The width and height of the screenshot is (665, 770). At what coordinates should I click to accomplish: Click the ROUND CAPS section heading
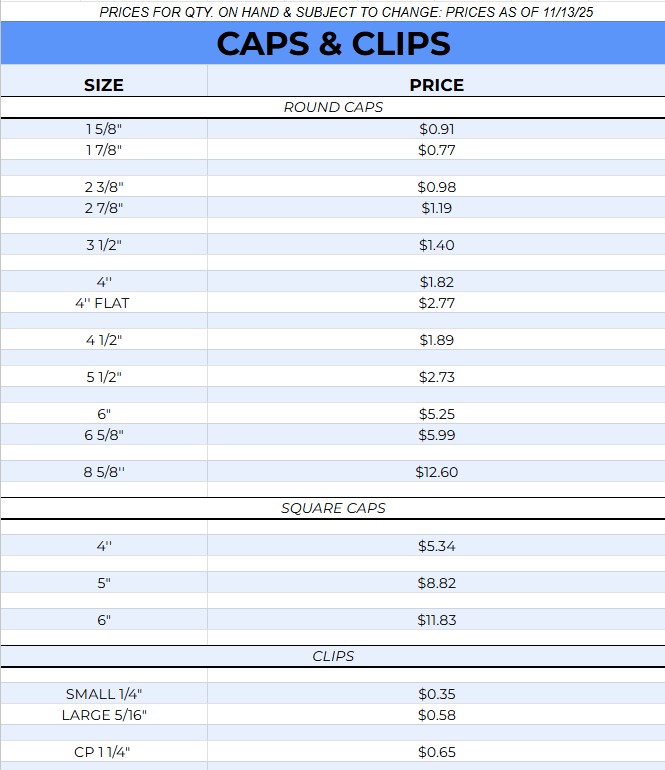(333, 107)
